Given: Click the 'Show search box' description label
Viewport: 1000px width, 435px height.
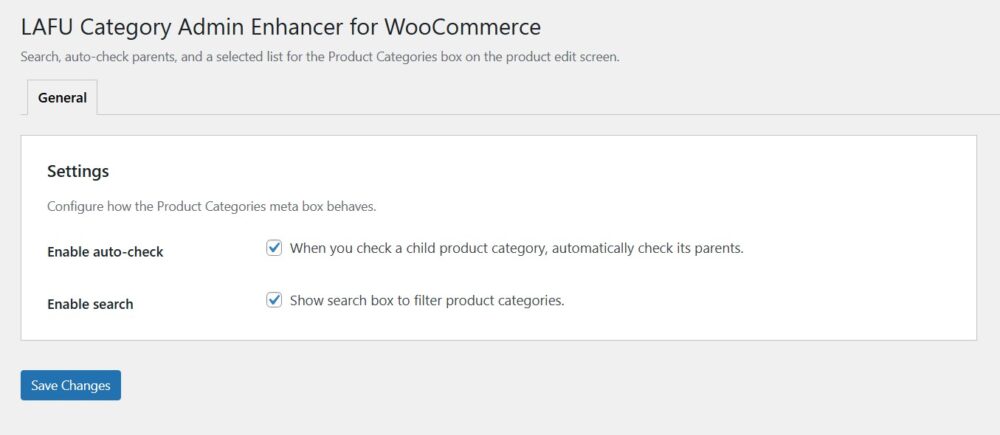Looking at the screenshot, I should click(x=427, y=300).
